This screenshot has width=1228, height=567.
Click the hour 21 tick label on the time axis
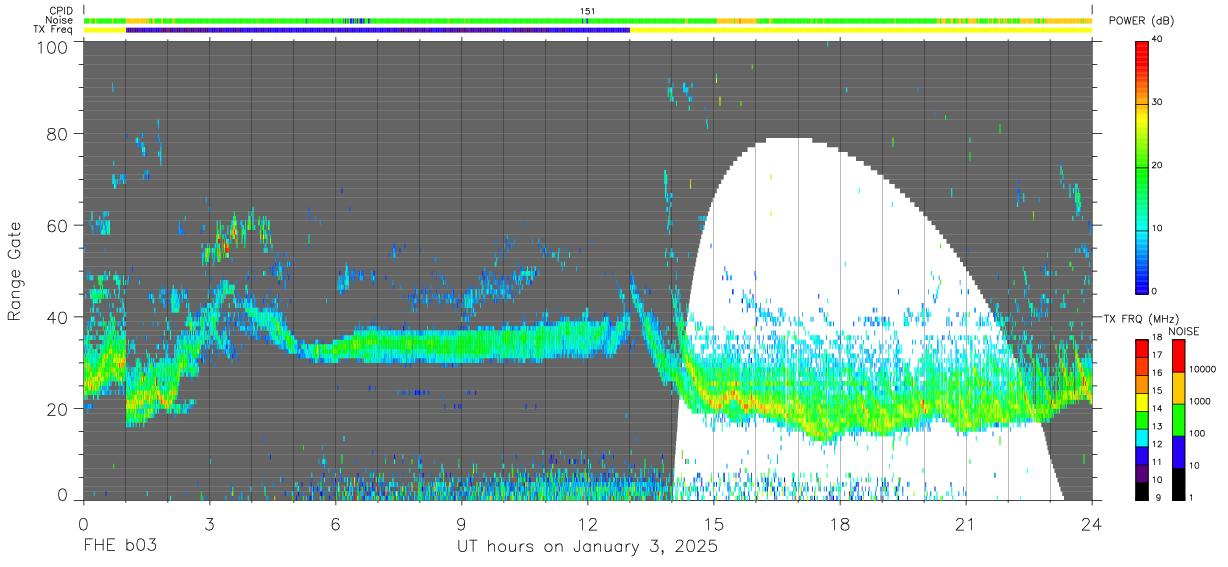coord(966,523)
